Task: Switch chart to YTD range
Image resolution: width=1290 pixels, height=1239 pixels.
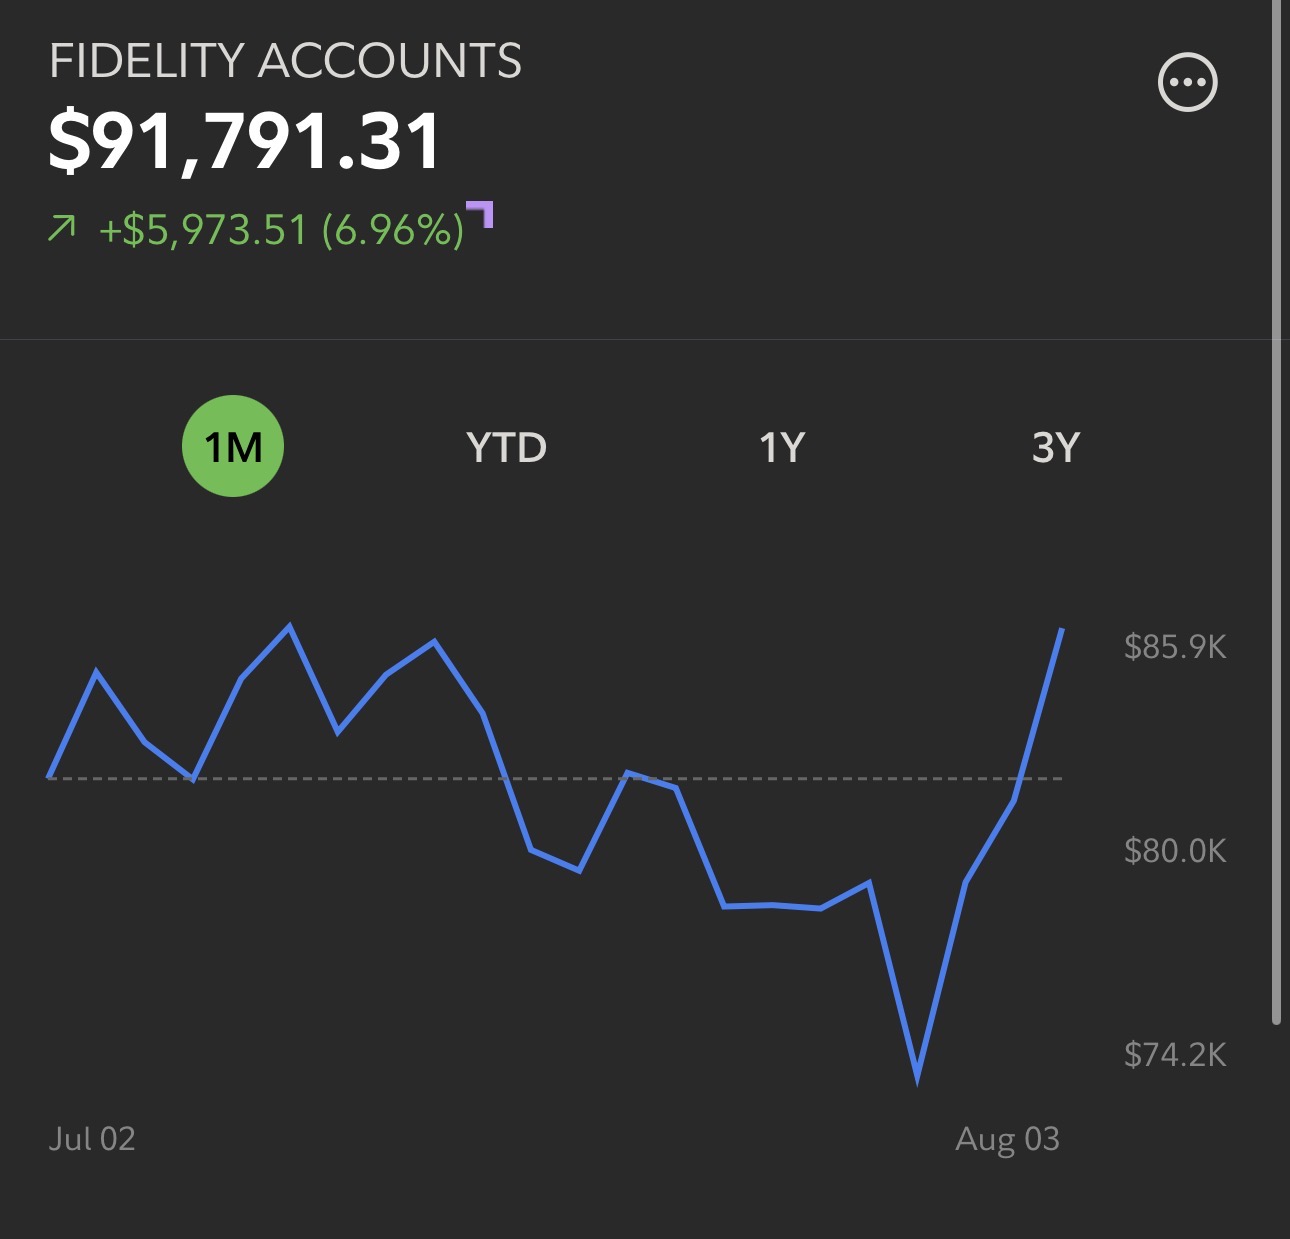Action: 507,447
